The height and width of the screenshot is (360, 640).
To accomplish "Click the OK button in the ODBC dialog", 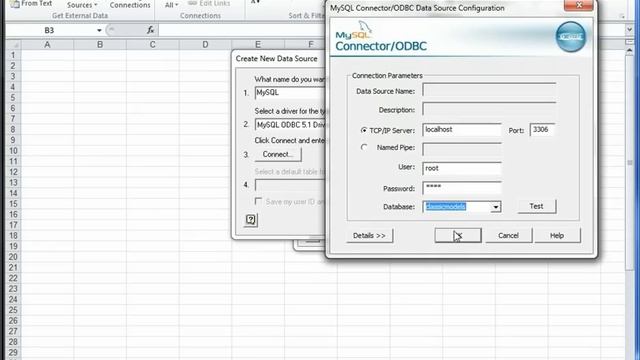I will (x=458, y=236).
